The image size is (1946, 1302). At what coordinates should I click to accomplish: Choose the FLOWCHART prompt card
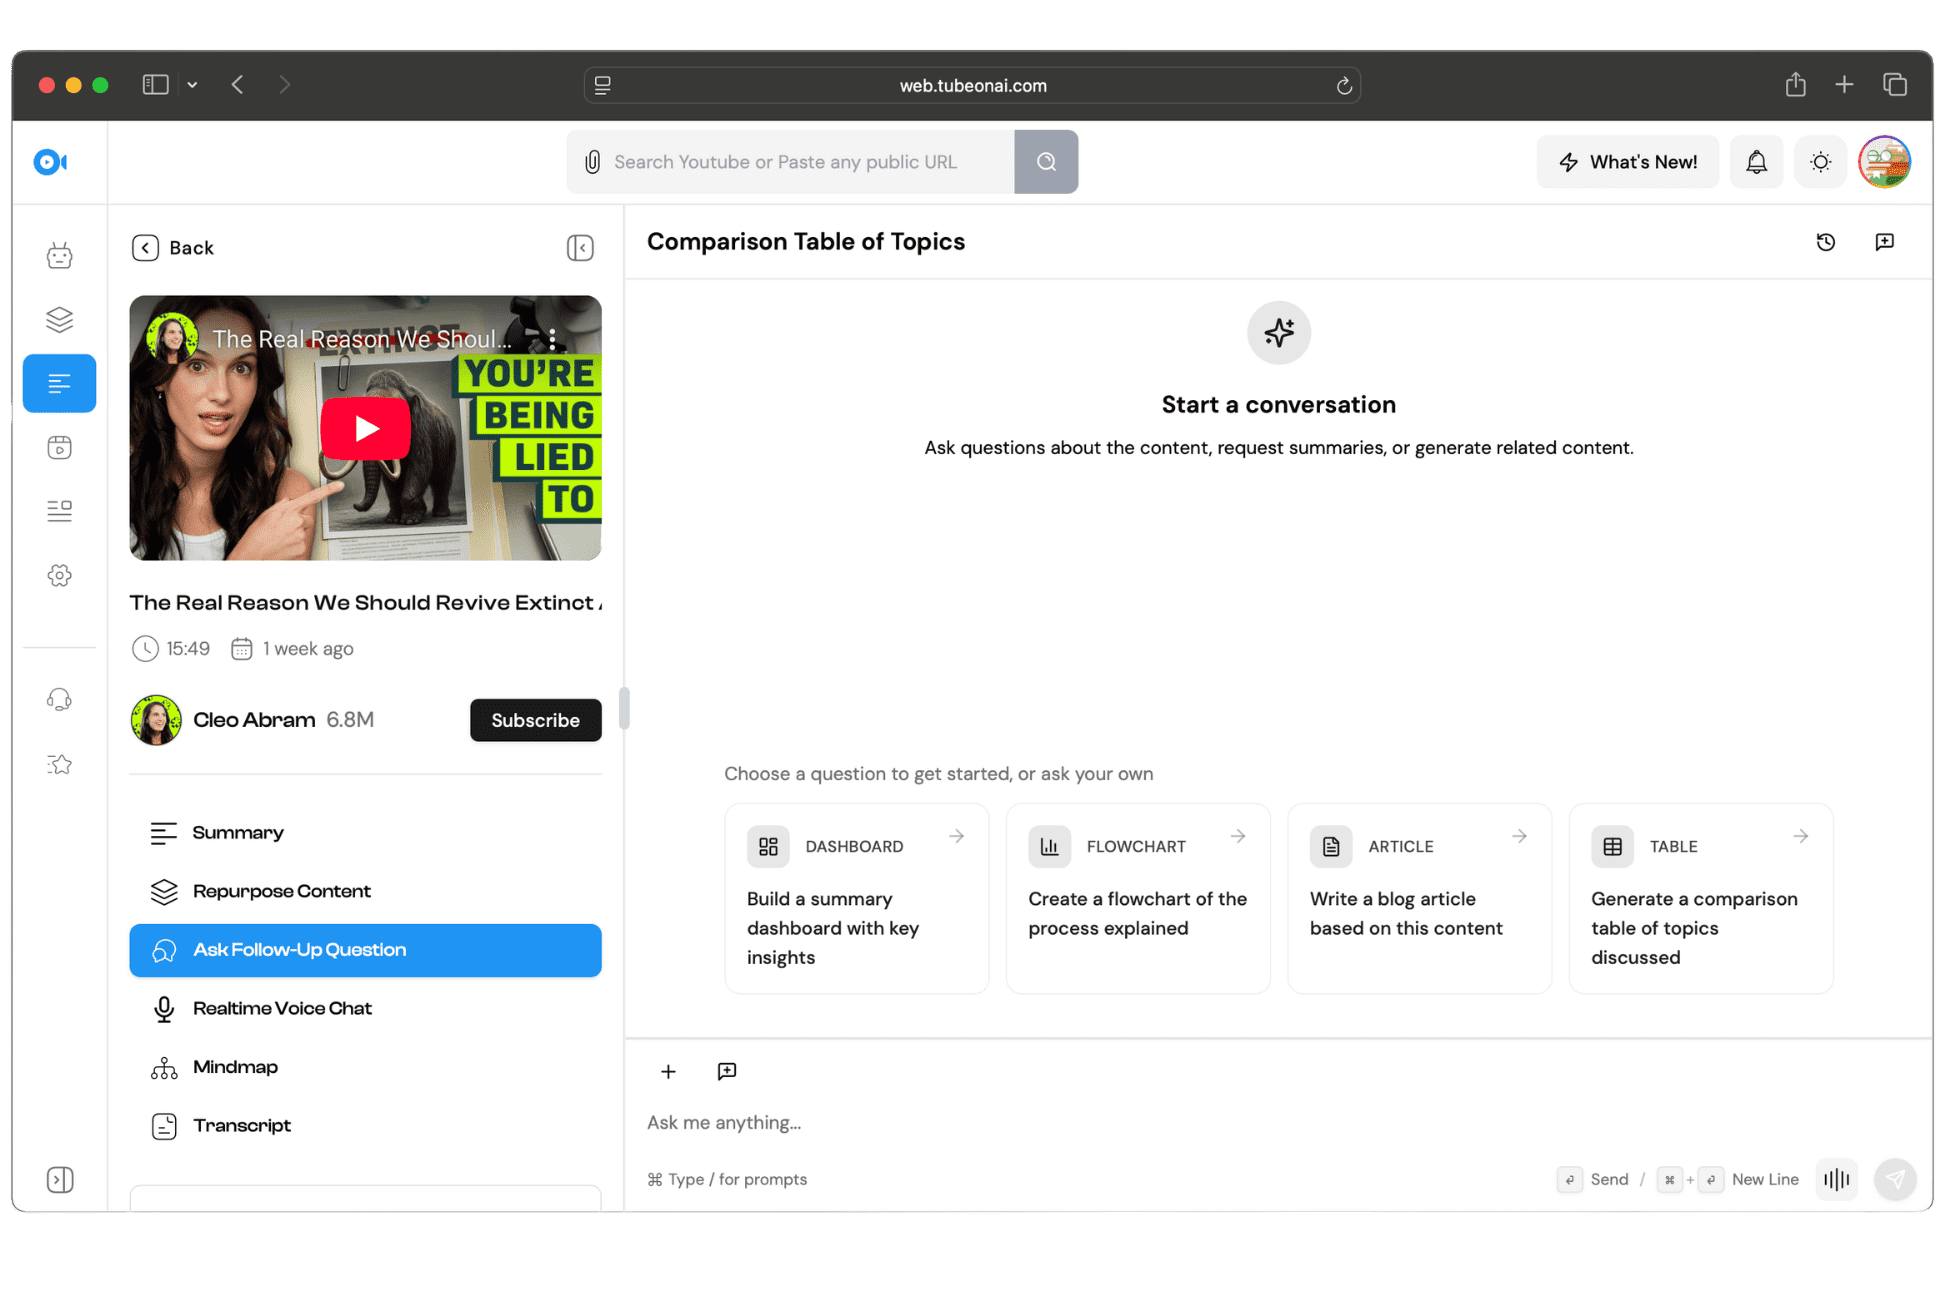(x=1138, y=898)
